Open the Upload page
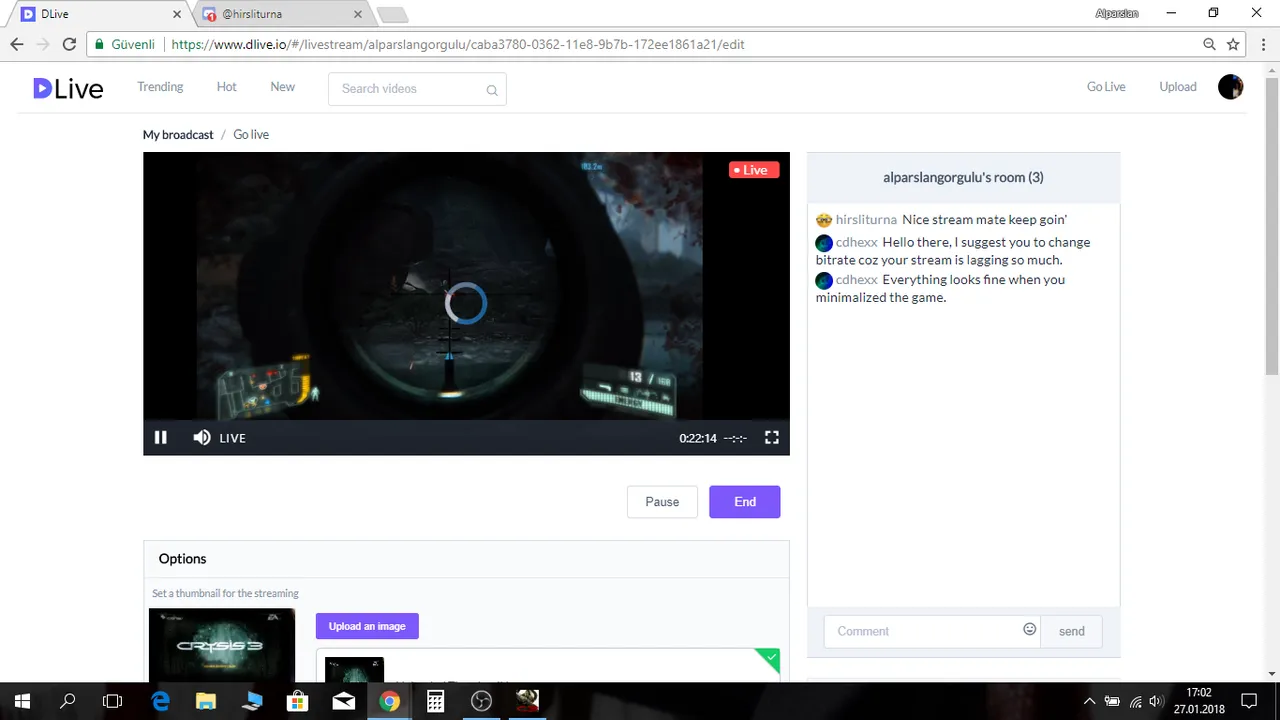The height and width of the screenshot is (720, 1280). [1178, 87]
